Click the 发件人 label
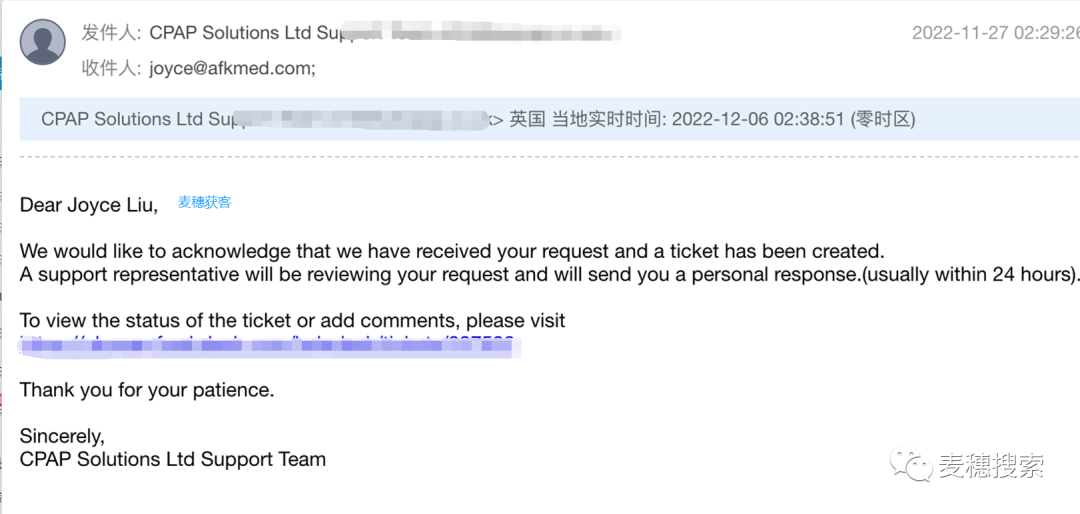Image resolution: width=1080 pixels, height=514 pixels. tap(112, 33)
